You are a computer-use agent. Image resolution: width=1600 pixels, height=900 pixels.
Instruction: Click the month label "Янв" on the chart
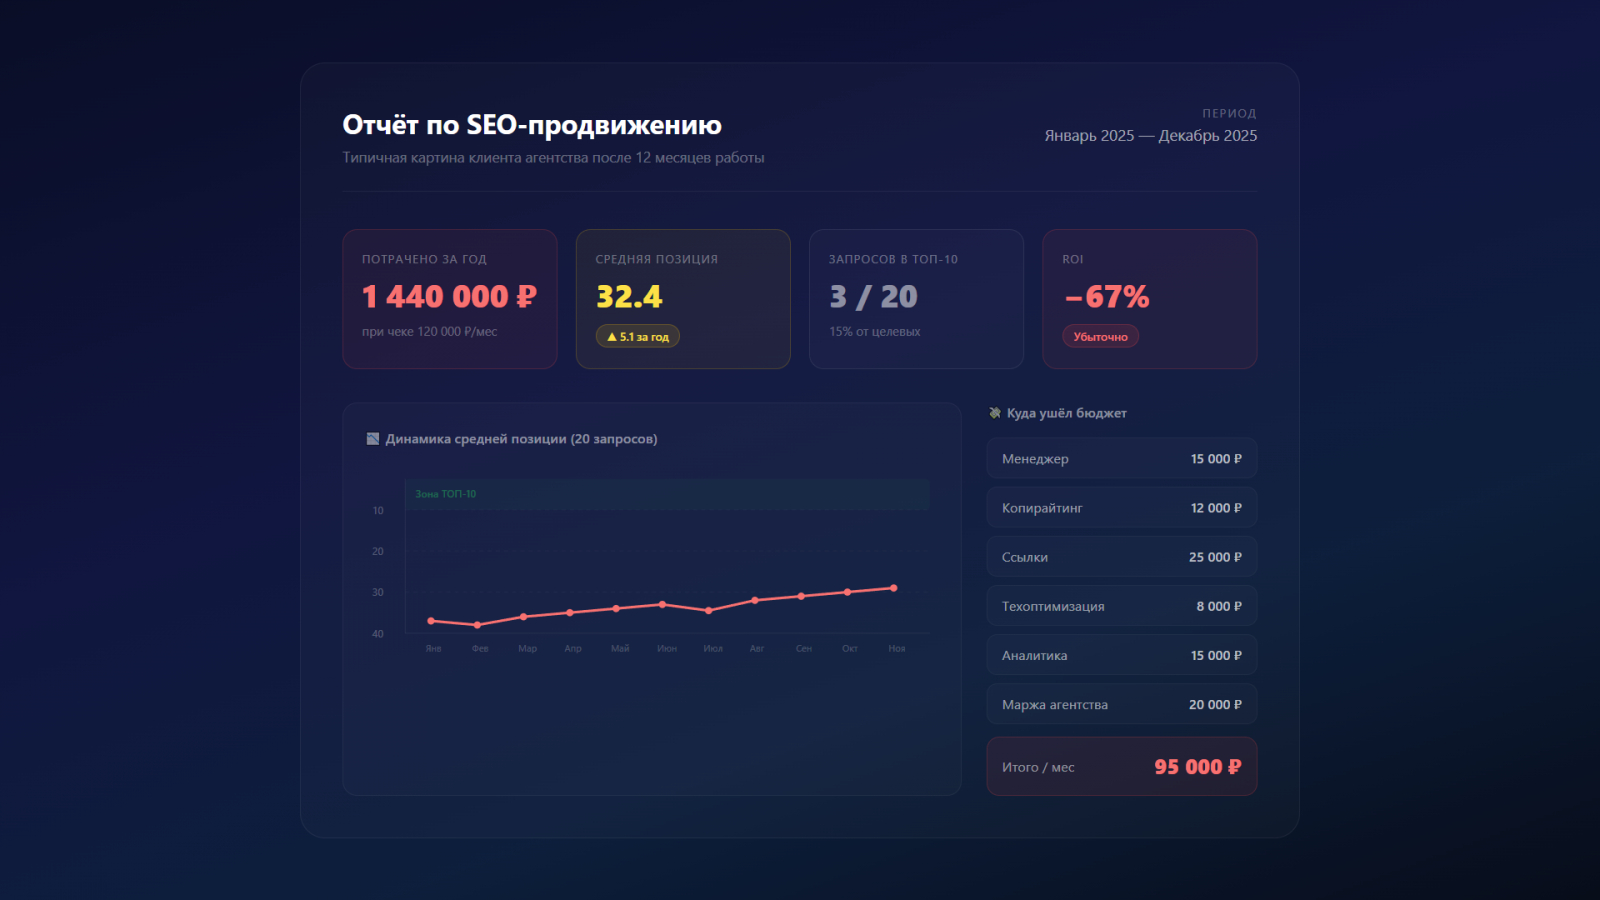pos(433,649)
